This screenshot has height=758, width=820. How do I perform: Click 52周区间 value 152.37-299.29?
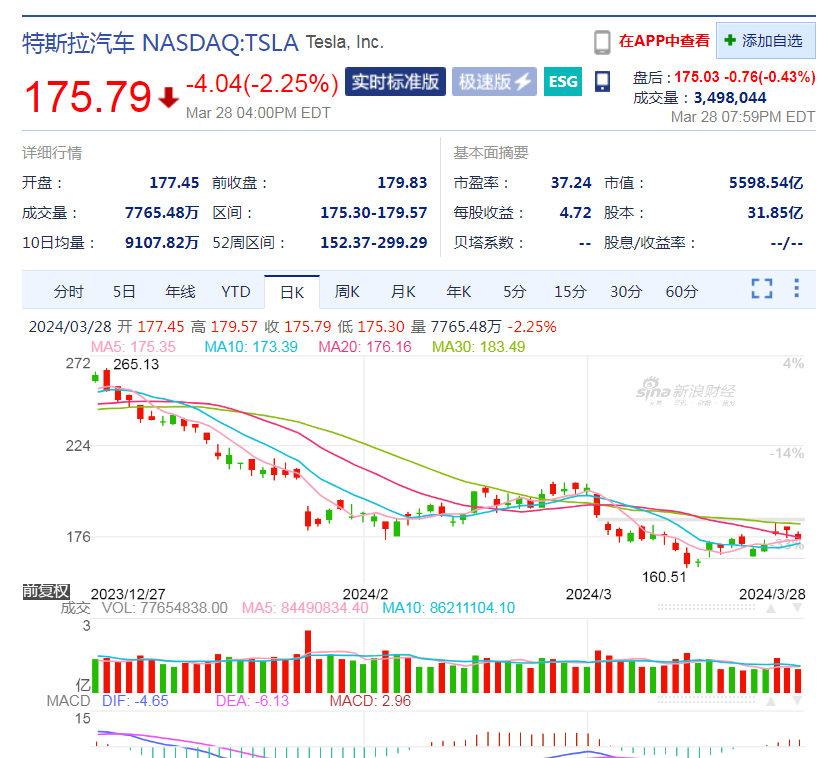pos(373,243)
